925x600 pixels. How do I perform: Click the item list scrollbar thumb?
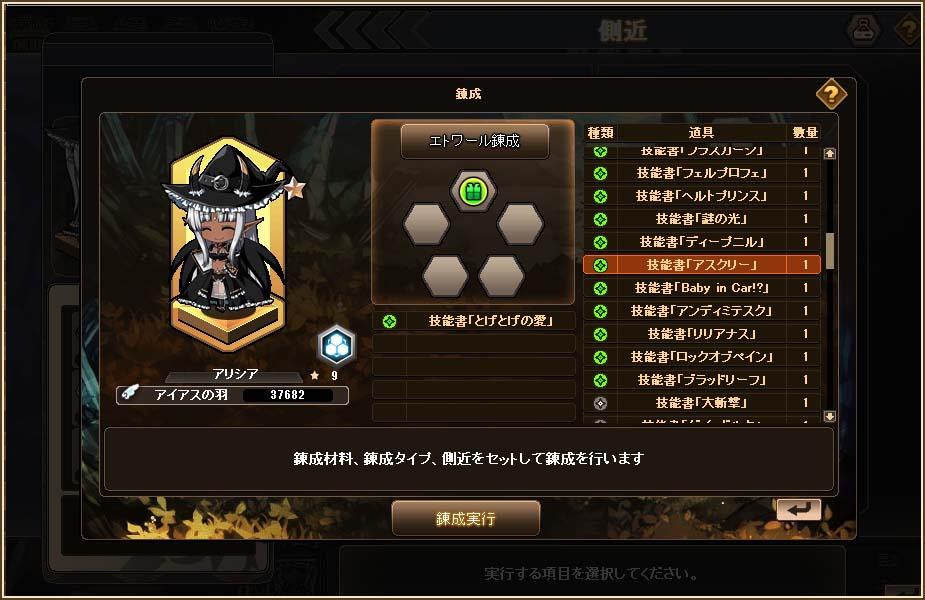tap(830, 250)
